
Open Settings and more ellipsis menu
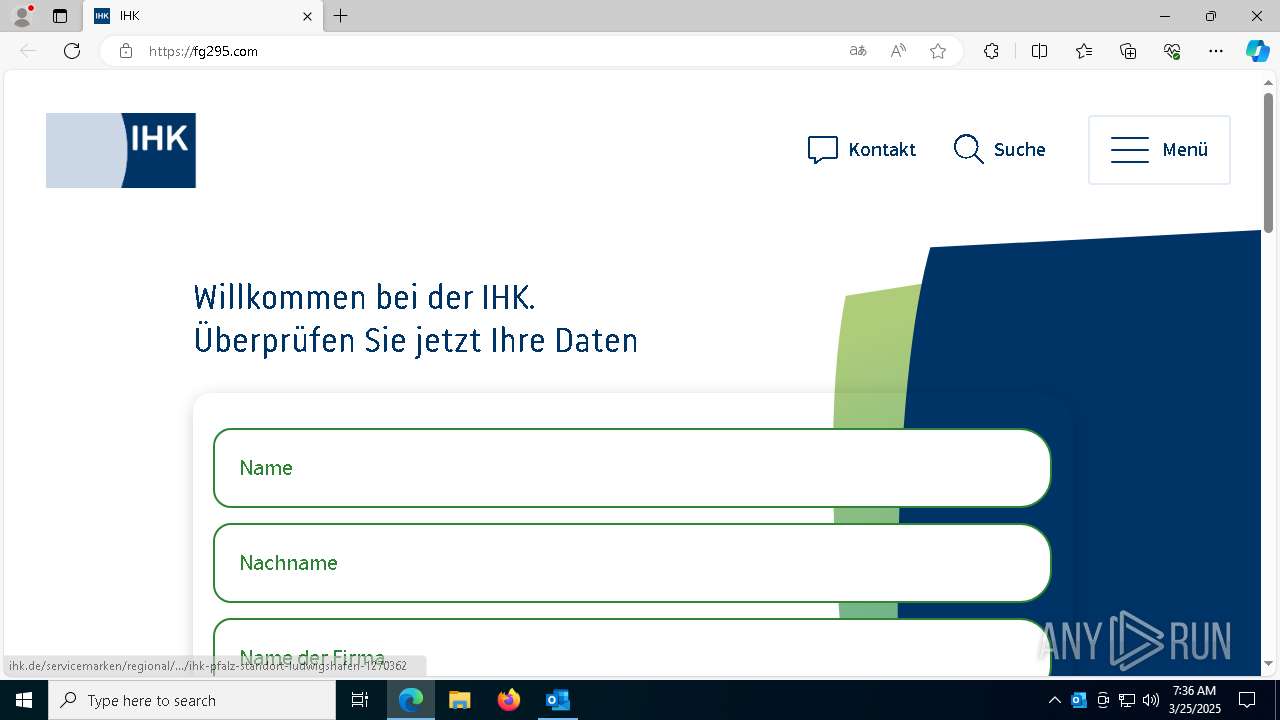1216,51
